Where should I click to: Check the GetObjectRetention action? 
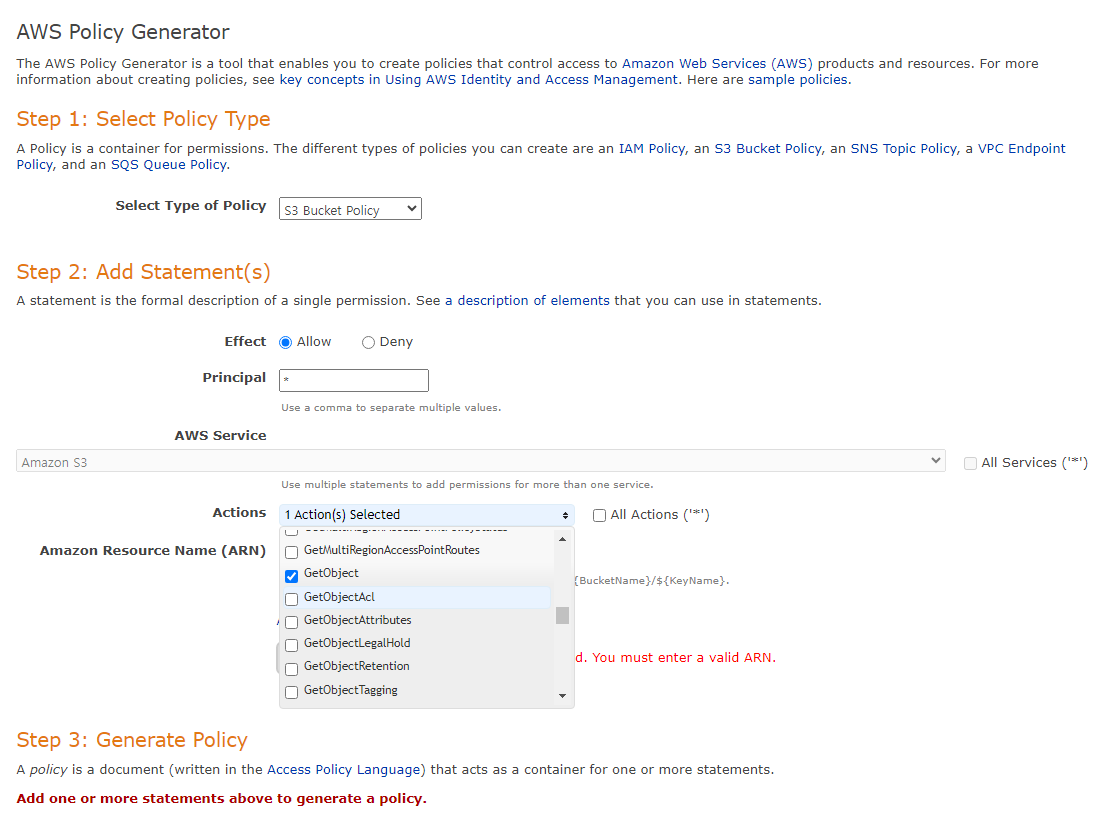[291, 668]
